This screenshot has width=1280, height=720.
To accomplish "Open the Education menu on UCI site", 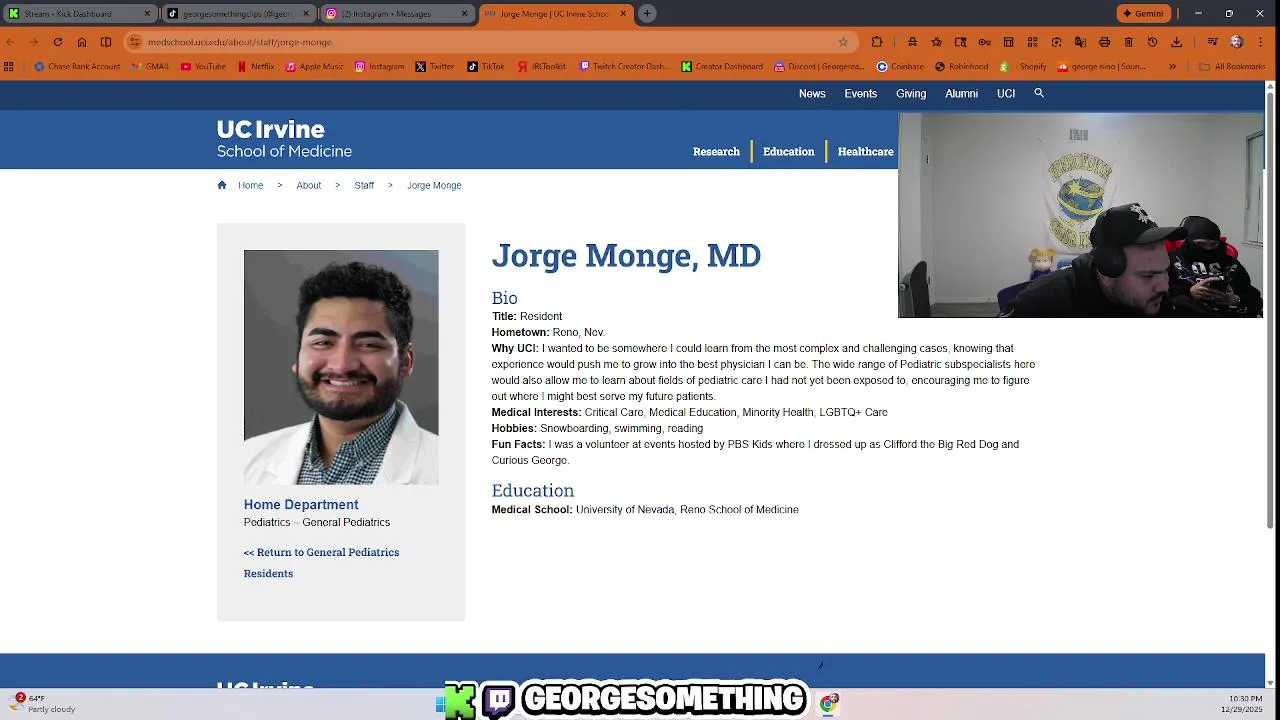I will [x=789, y=152].
